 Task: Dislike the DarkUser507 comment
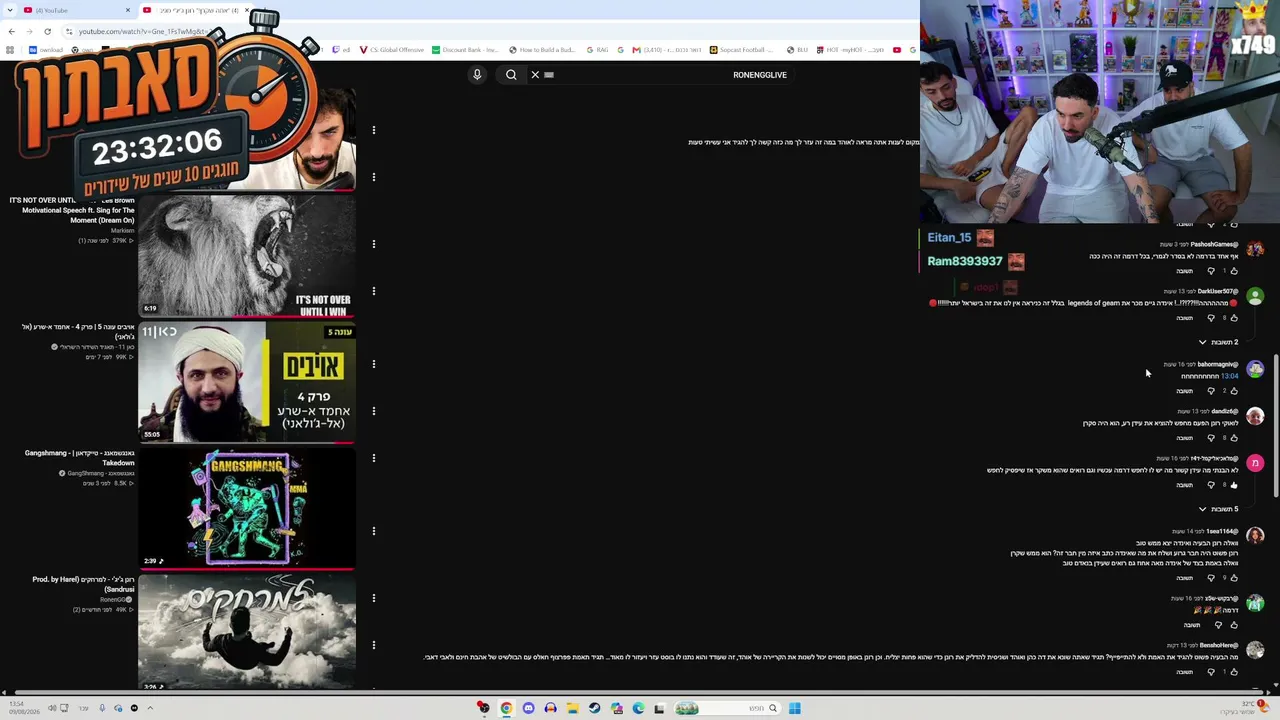(x=1211, y=318)
